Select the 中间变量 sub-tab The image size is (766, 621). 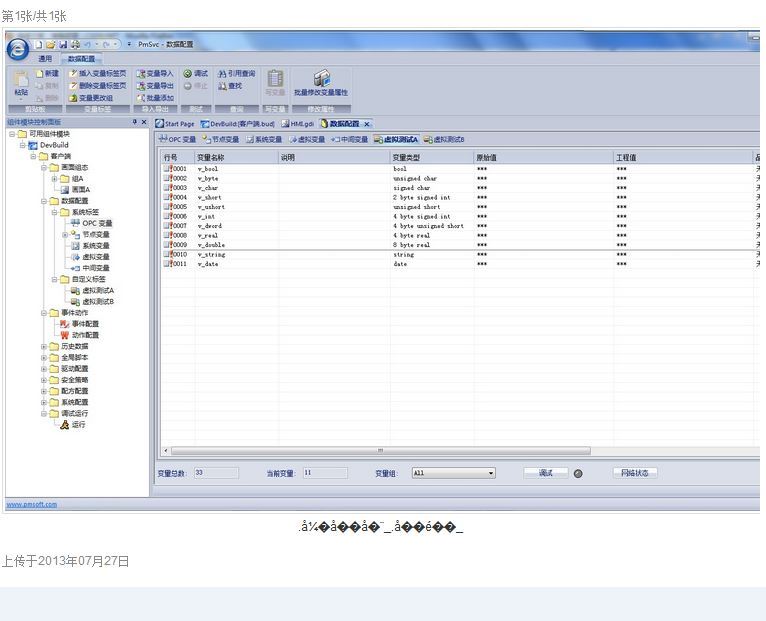(x=349, y=139)
